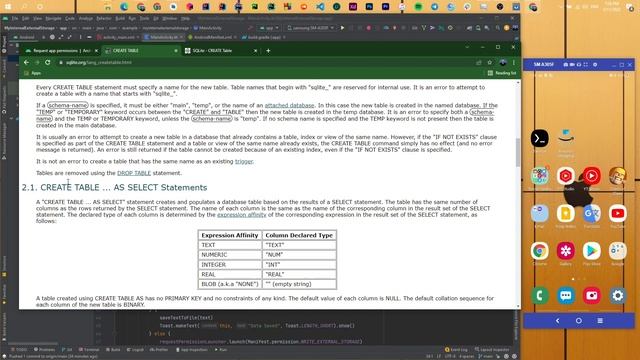This screenshot has width=640, height=360.
Task: Select the MainActivity breadcrumb in navigation bar
Action: point(207,28)
